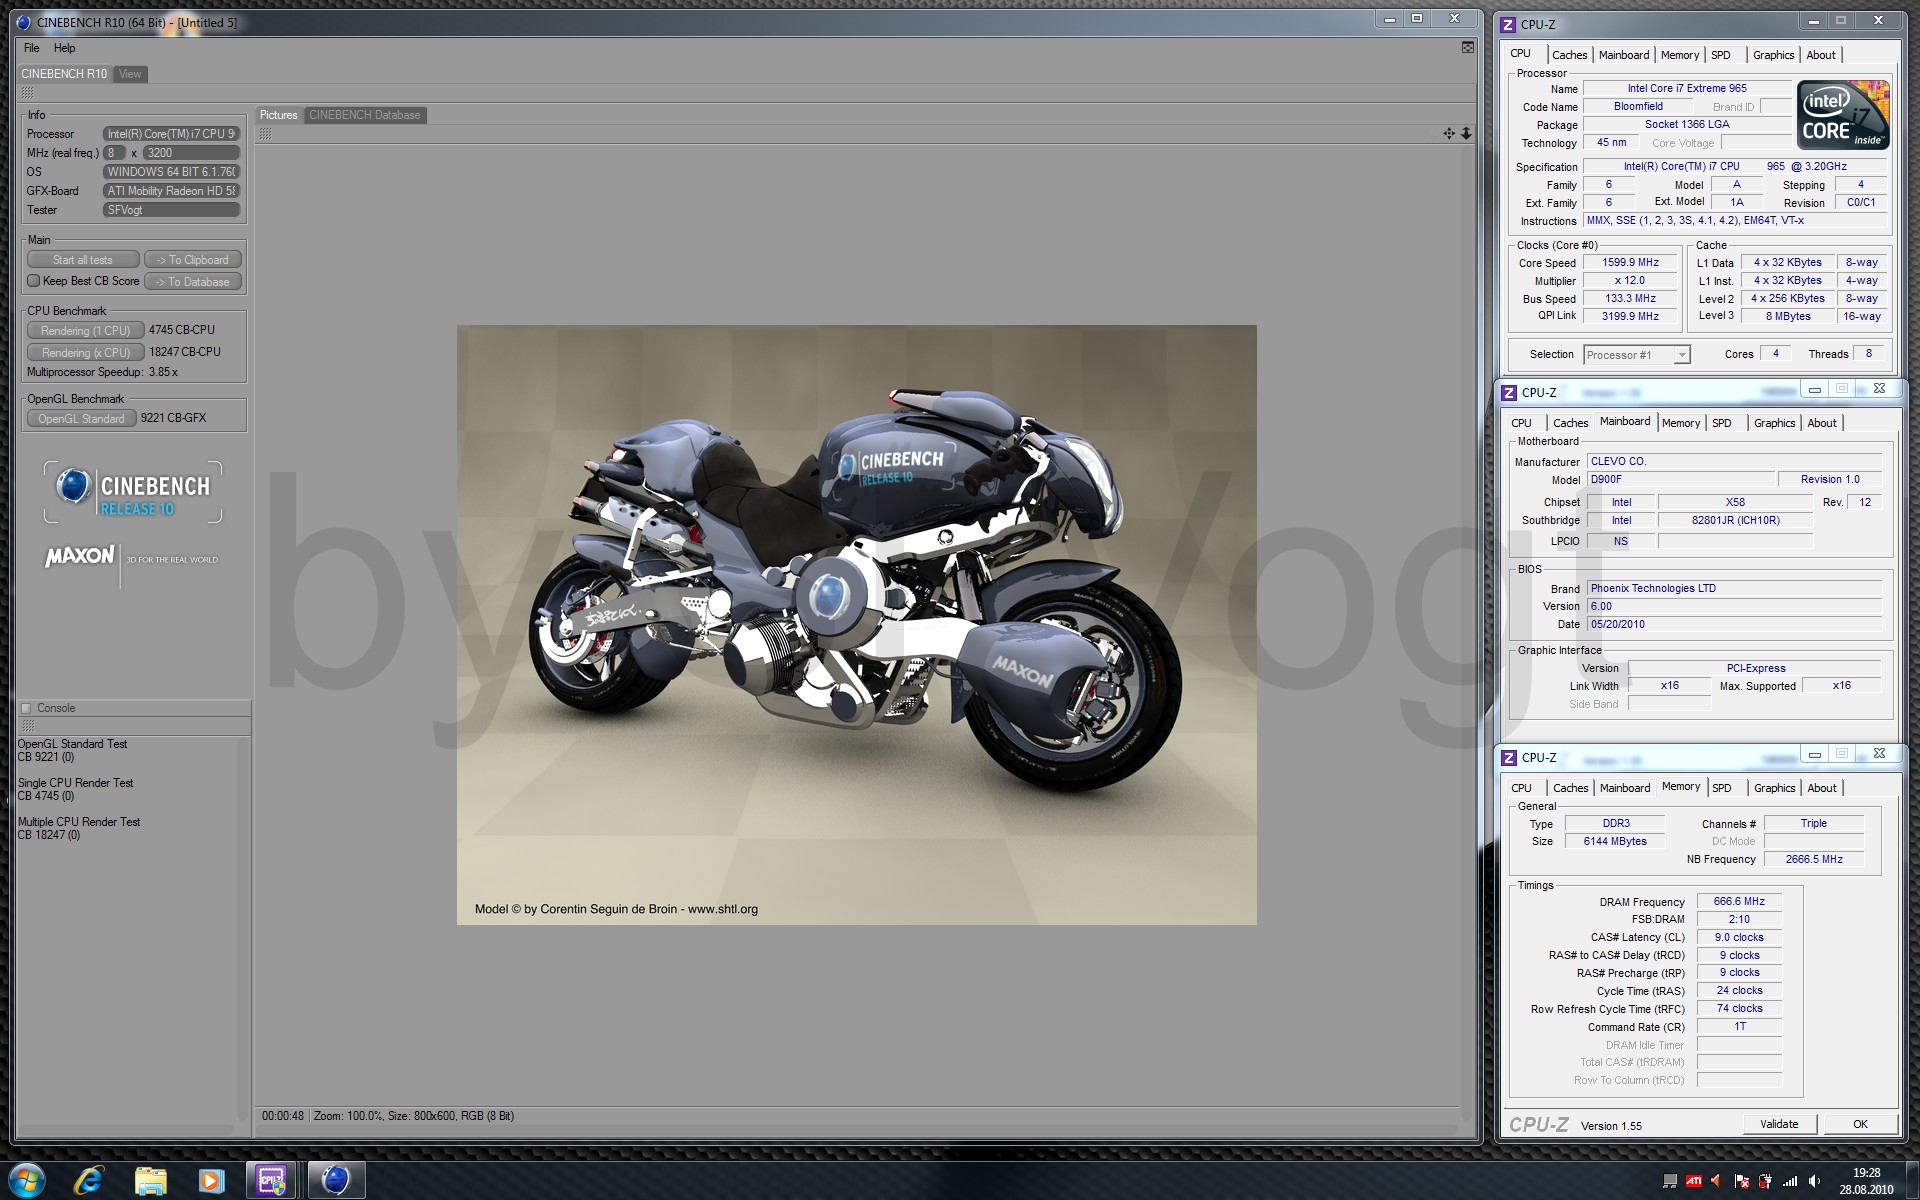This screenshot has width=1920, height=1200.
Task: Click the up-down zoom arrow icon above picture
Action: [1466, 133]
